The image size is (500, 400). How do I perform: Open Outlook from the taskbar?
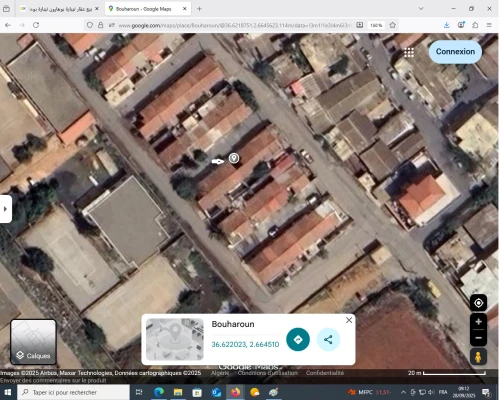coord(216,392)
